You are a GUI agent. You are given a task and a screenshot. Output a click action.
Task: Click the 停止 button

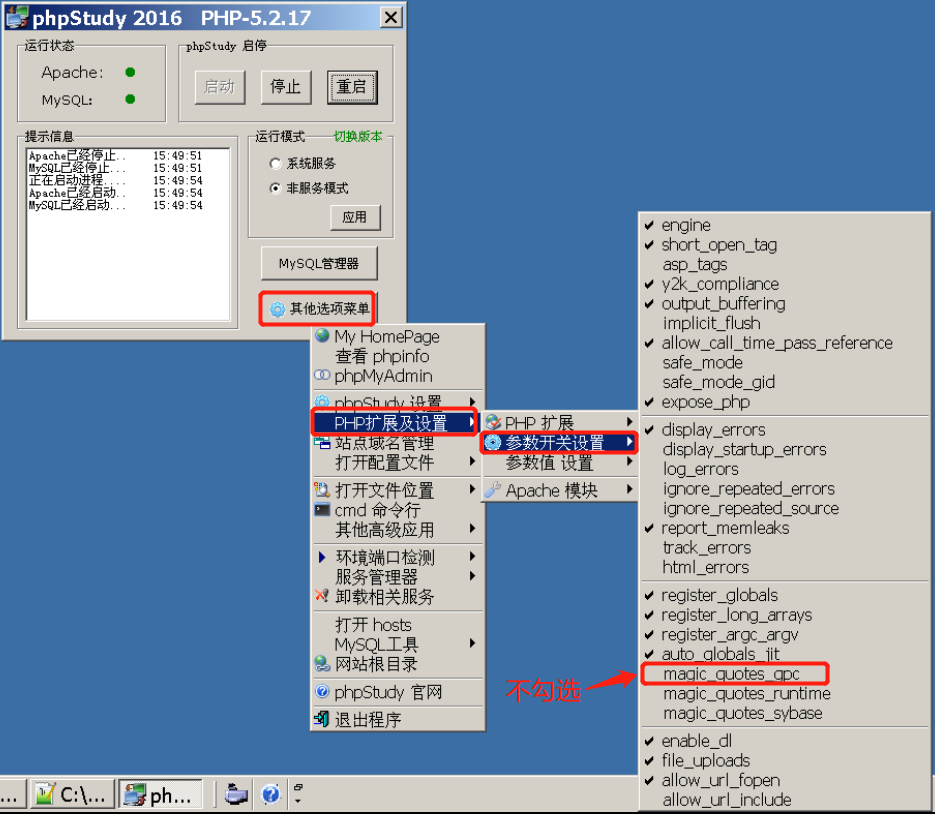point(286,87)
